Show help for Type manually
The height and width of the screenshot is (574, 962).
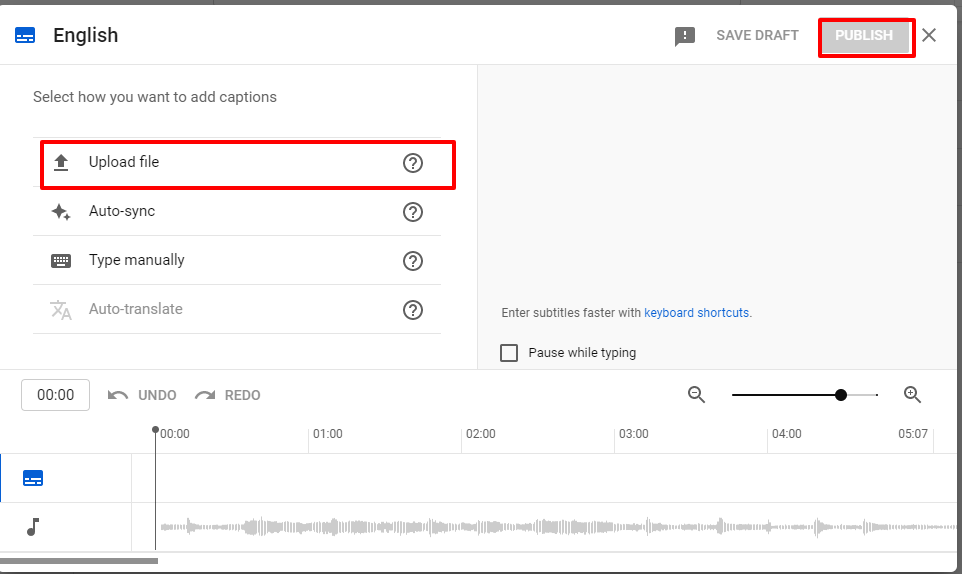pos(413,261)
